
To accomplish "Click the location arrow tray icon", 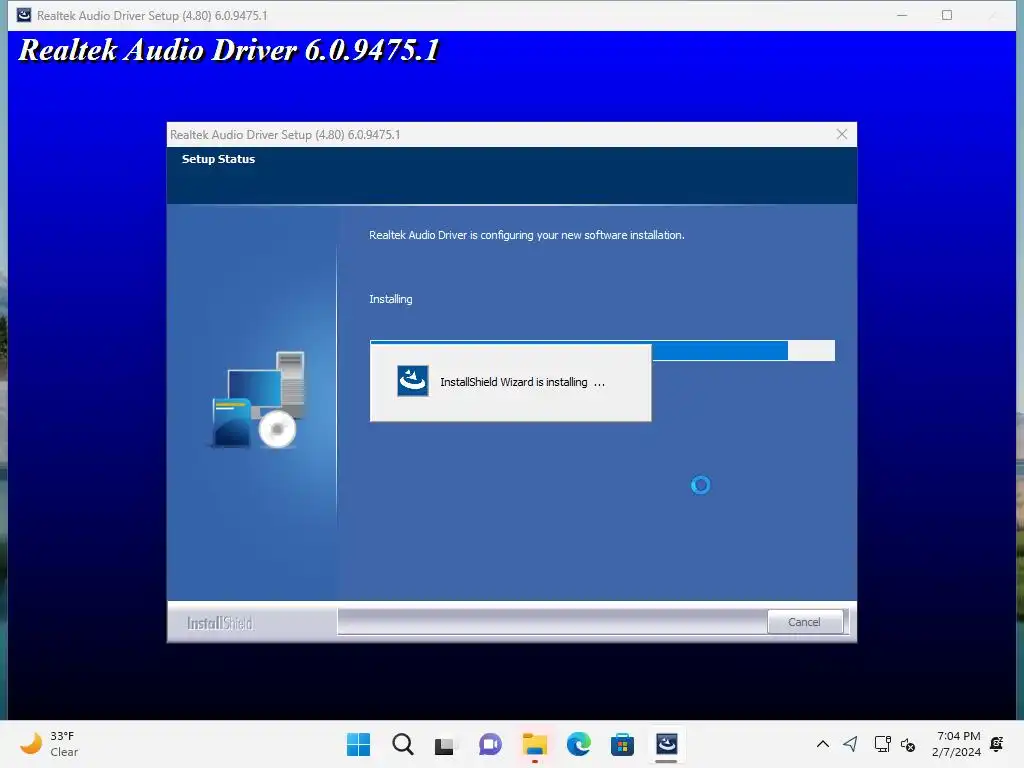I will pyautogui.click(x=850, y=744).
